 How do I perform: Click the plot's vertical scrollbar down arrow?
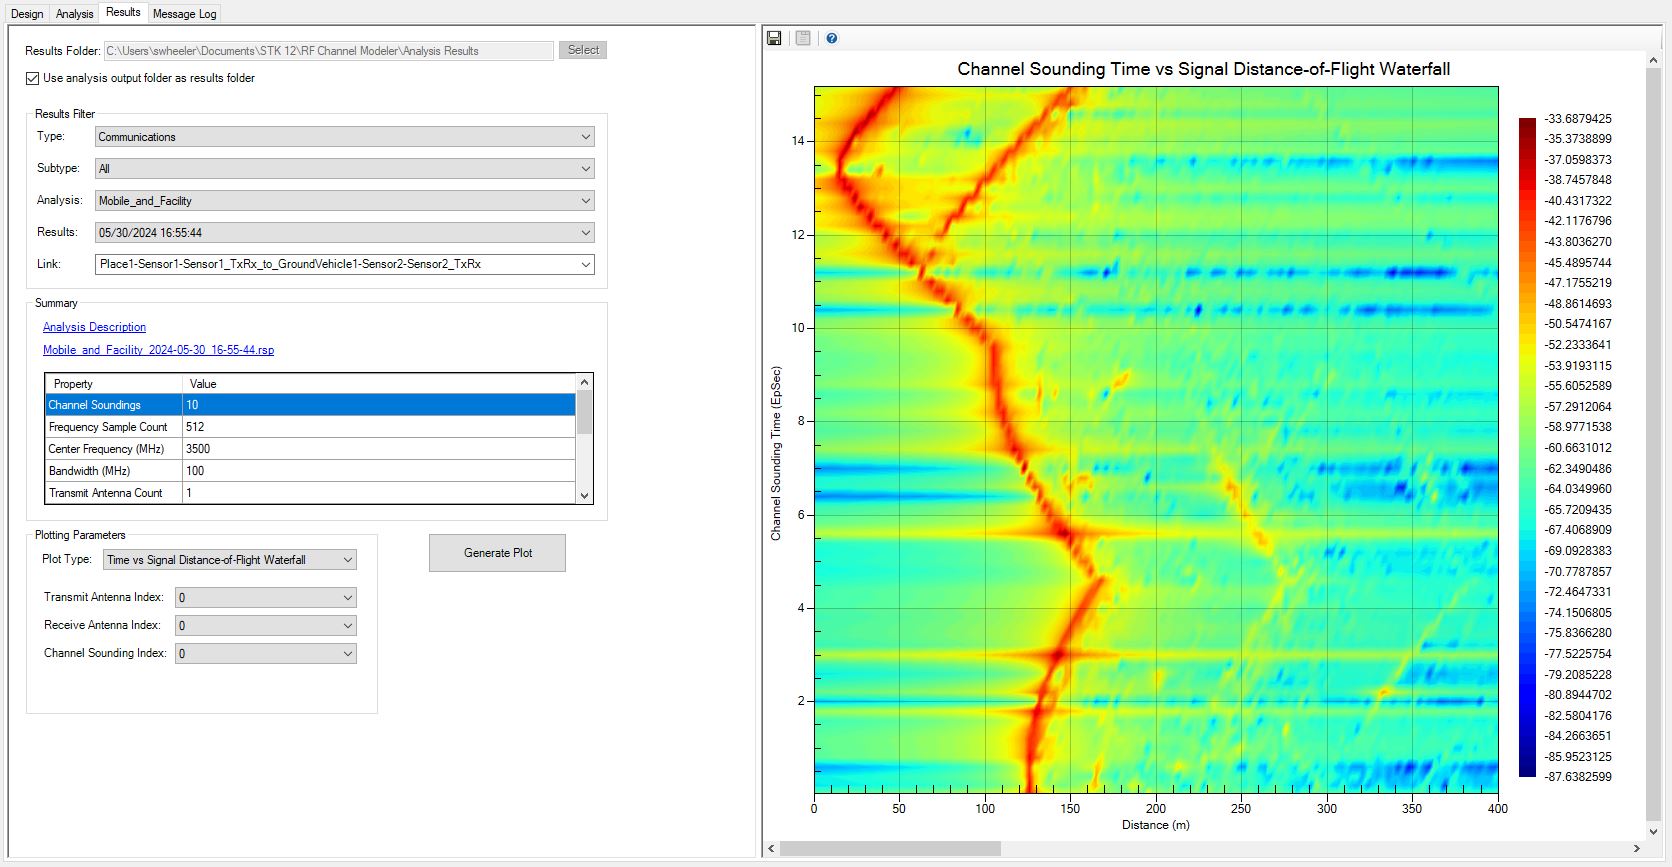tap(1653, 831)
